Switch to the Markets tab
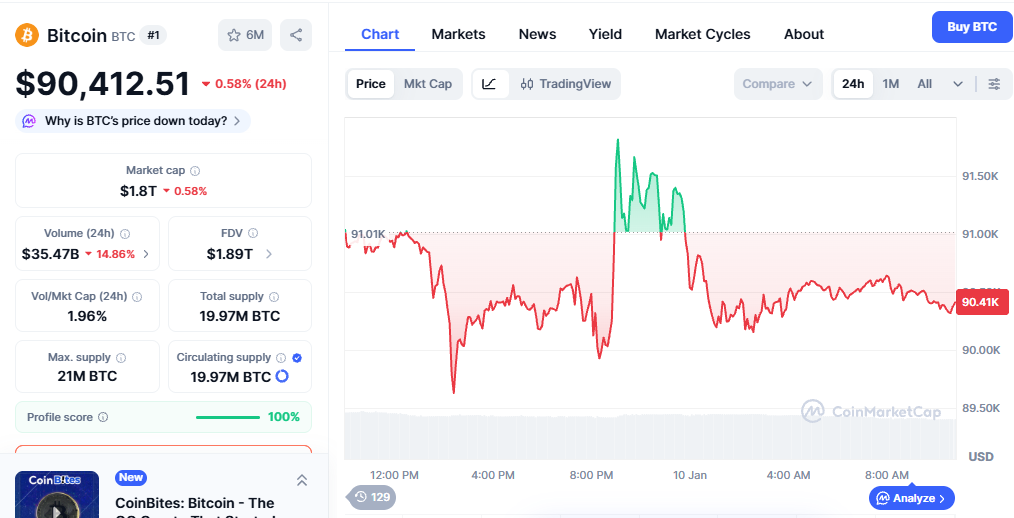1014x518 pixels. tap(458, 34)
